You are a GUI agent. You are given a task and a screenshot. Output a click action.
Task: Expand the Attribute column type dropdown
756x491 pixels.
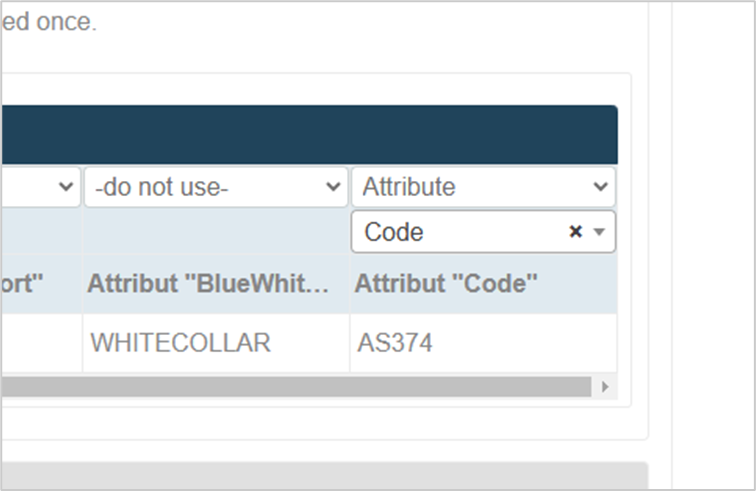click(x=484, y=187)
